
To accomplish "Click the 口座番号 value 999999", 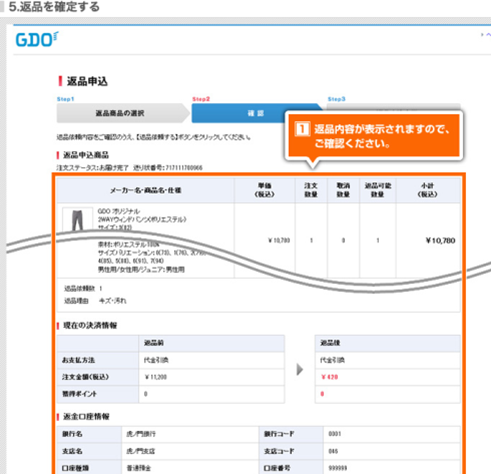I will (338, 468).
